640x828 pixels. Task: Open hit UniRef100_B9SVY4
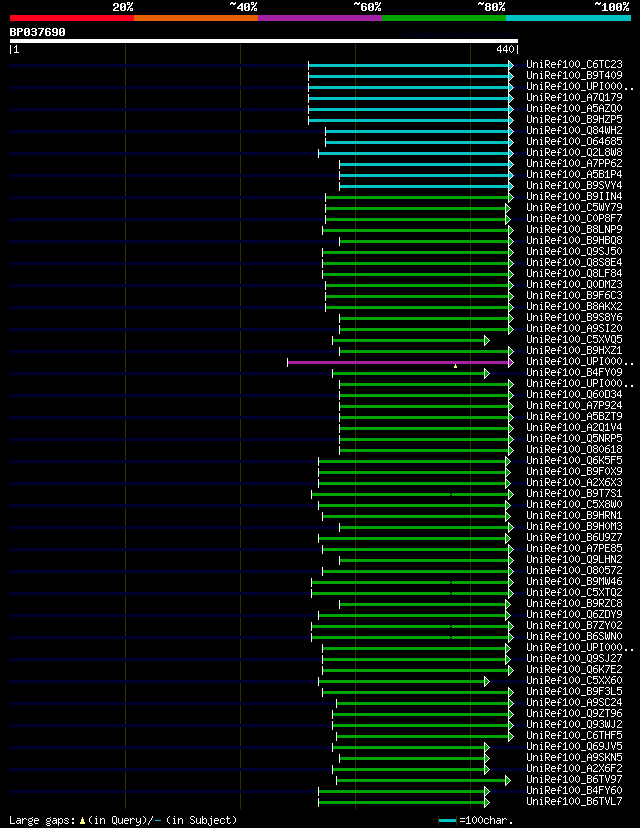[575, 185]
